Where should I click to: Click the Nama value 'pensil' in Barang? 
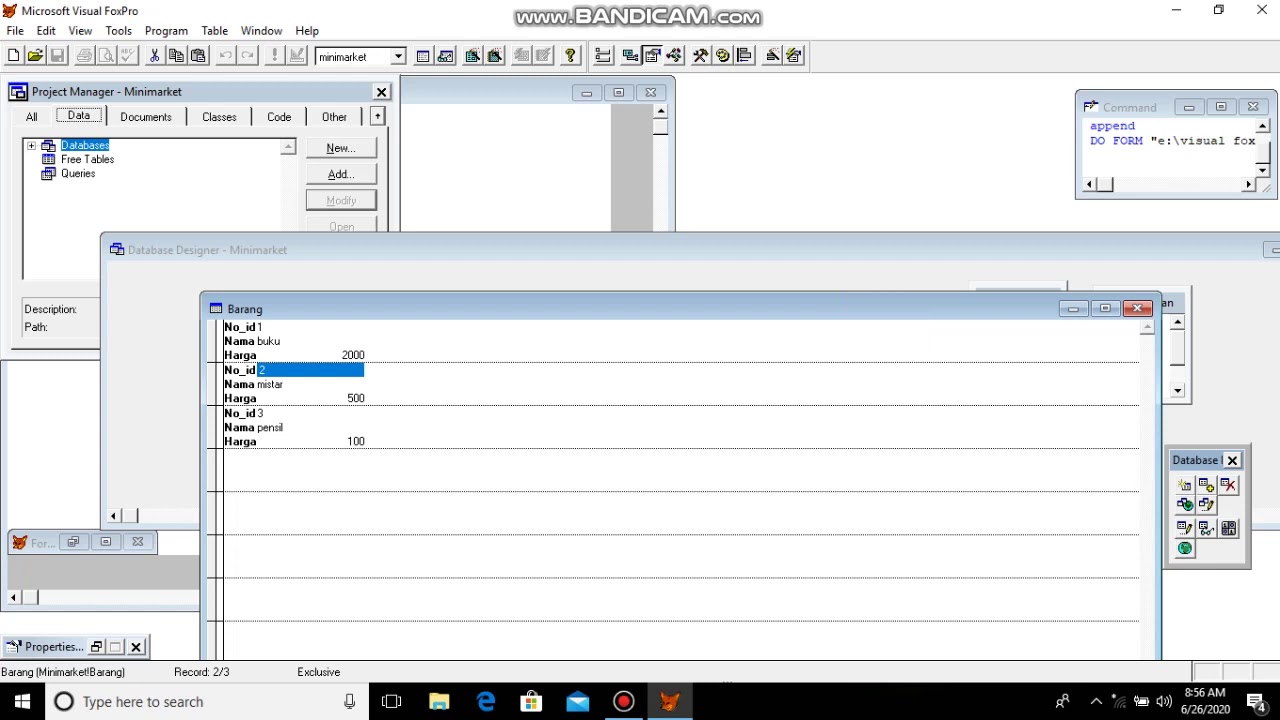coord(270,427)
